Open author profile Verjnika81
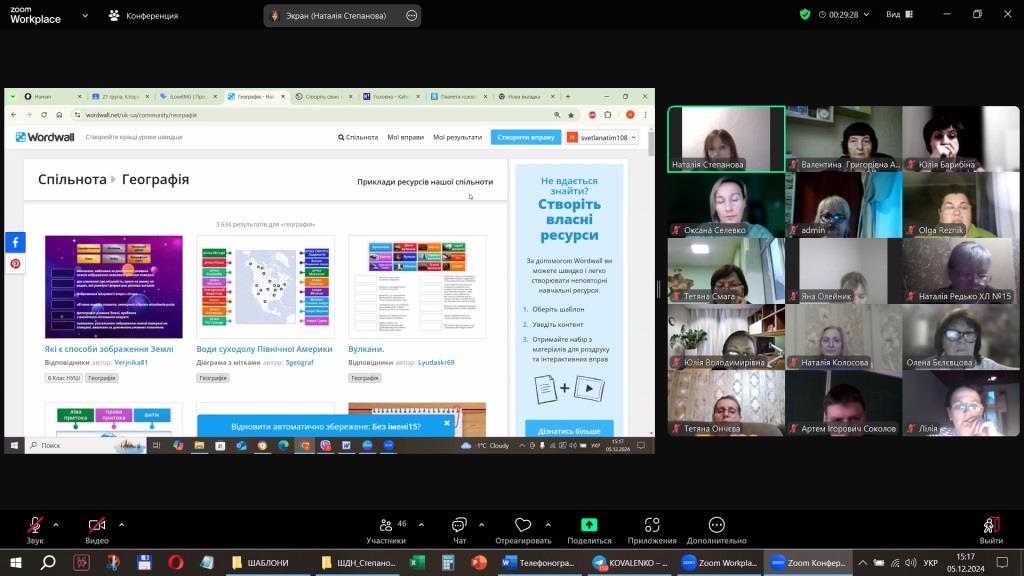1024x576 pixels. pos(131,362)
